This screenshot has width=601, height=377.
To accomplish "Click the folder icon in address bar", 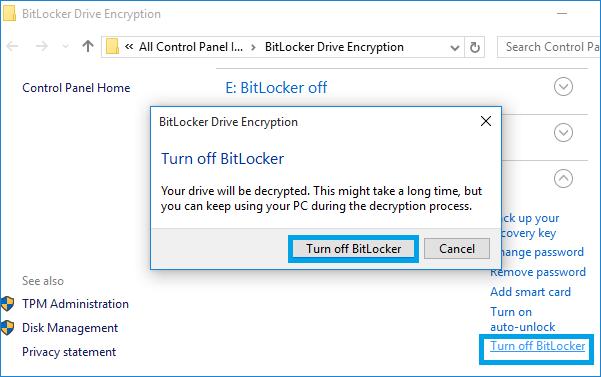I will tap(112, 47).
